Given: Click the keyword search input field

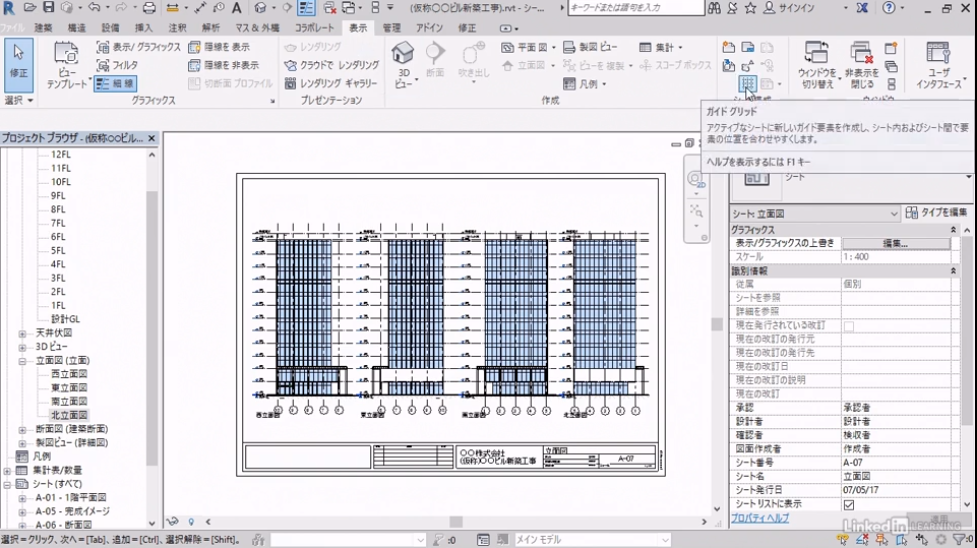Looking at the screenshot, I should point(634,8).
